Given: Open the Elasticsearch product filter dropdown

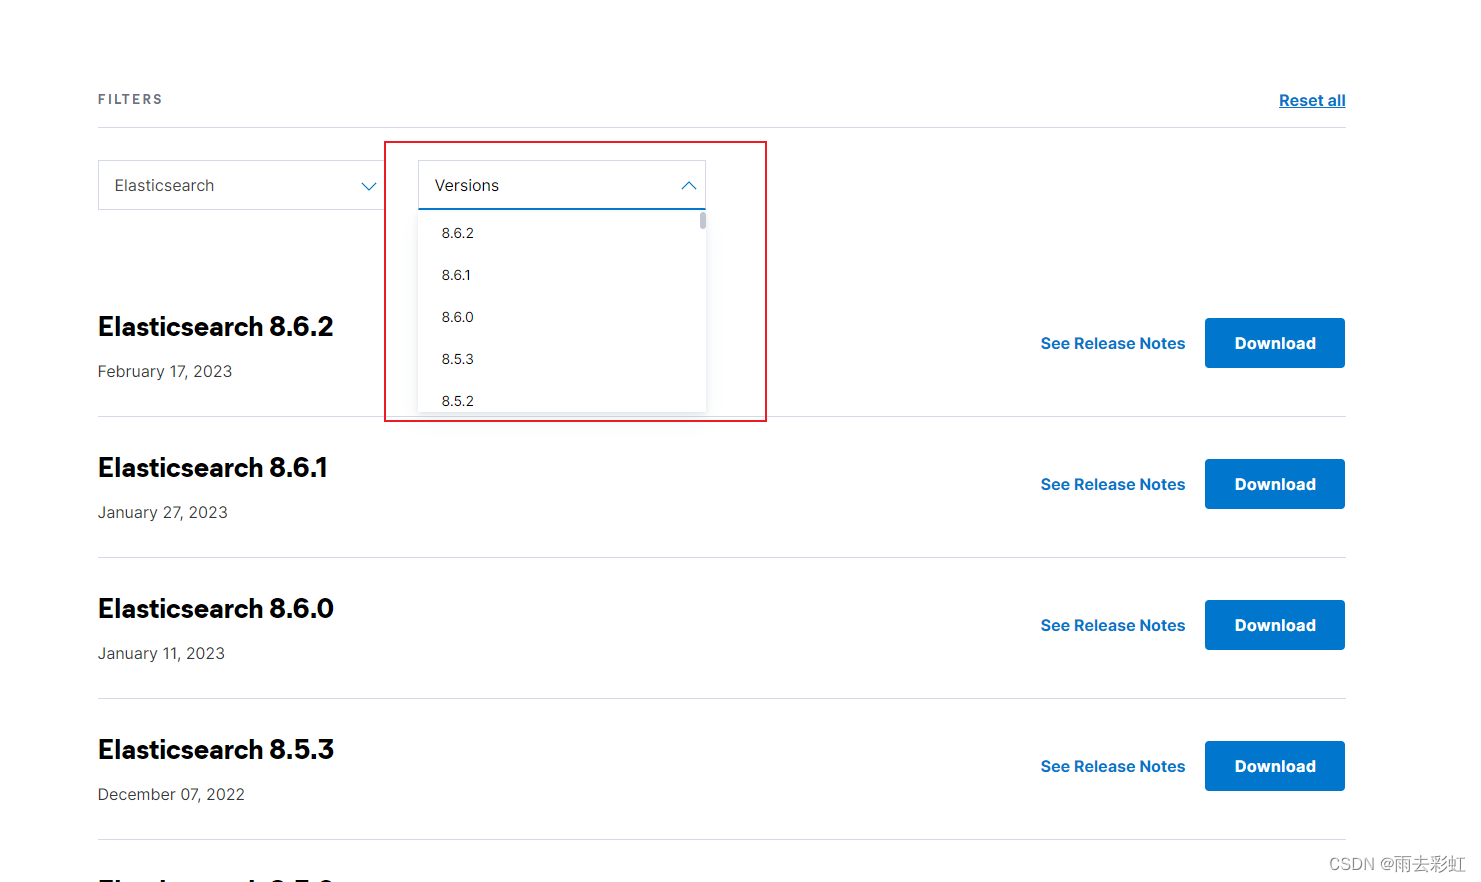Looking at the screenshot, I should click(241, 185).
